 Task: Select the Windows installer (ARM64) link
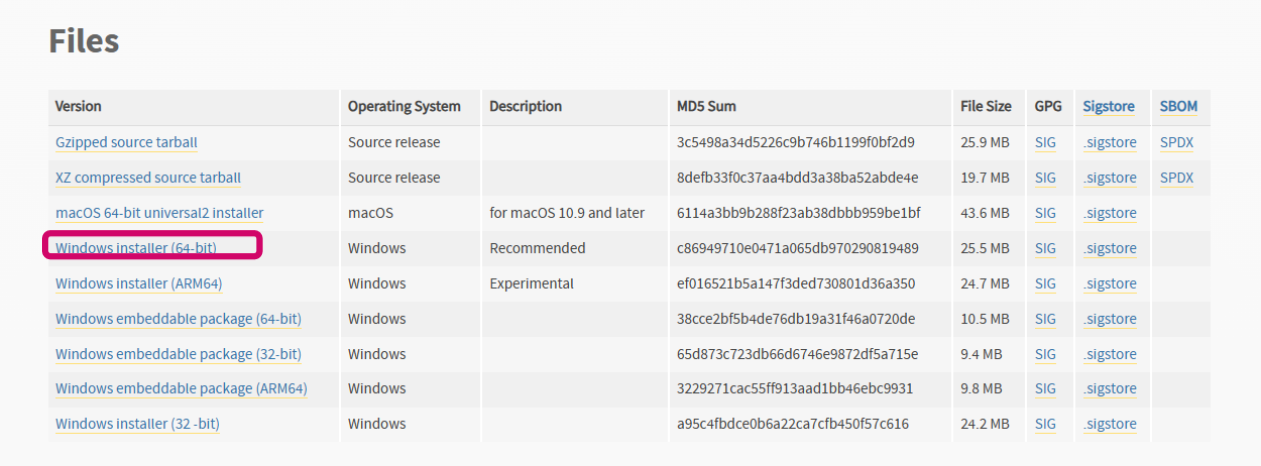138,283
